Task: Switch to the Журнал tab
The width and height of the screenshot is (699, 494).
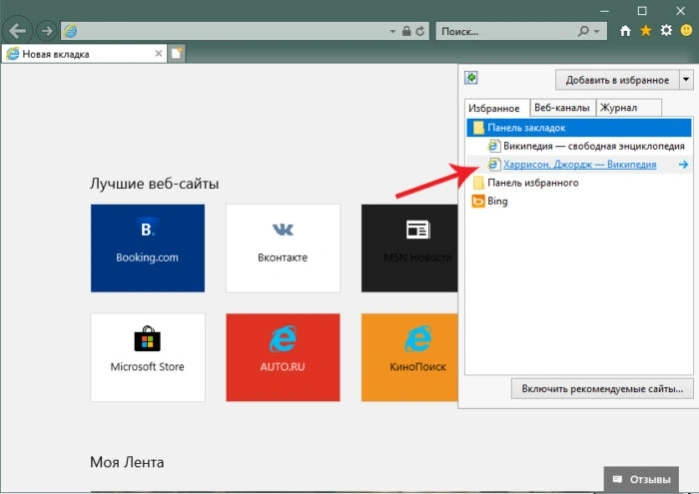Action: [x=629, y=107]
